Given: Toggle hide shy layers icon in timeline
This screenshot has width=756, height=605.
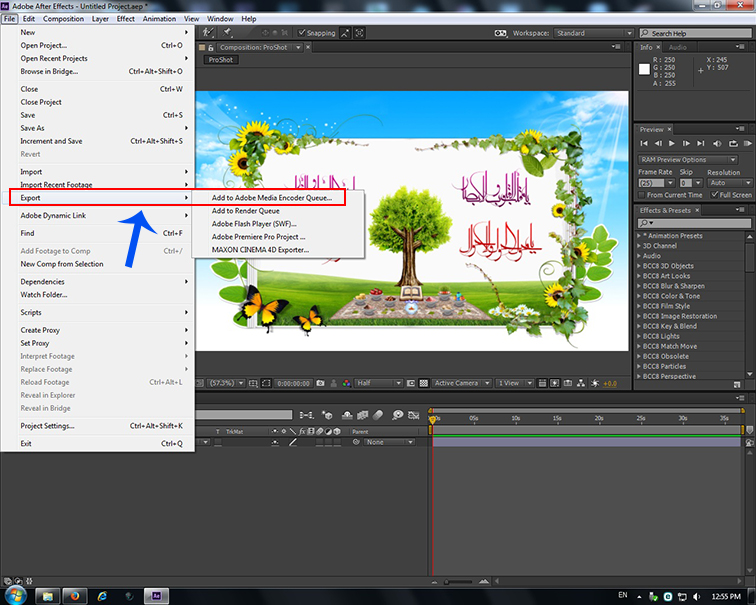Looking at the screenshot, I should 347,415.
